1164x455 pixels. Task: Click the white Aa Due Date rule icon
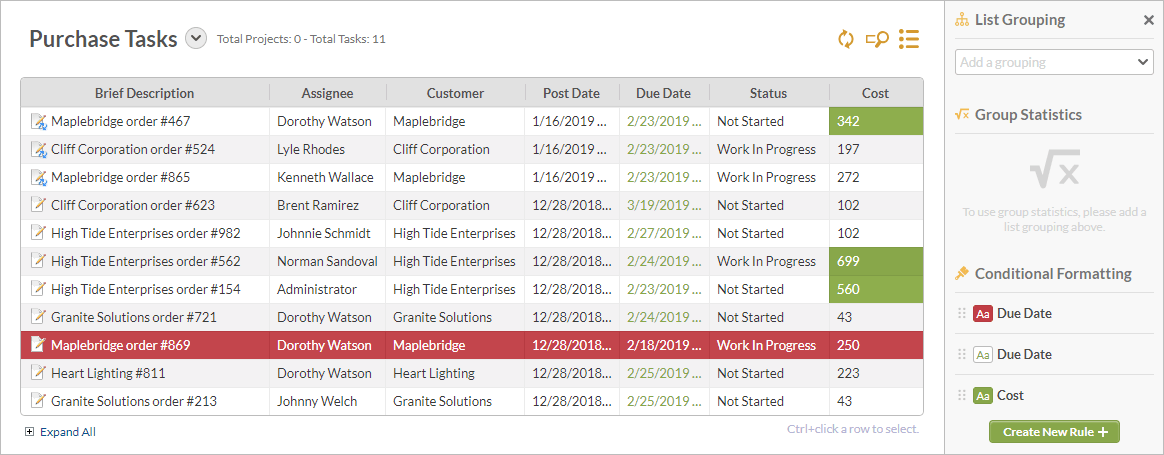[x=983, y=355]
